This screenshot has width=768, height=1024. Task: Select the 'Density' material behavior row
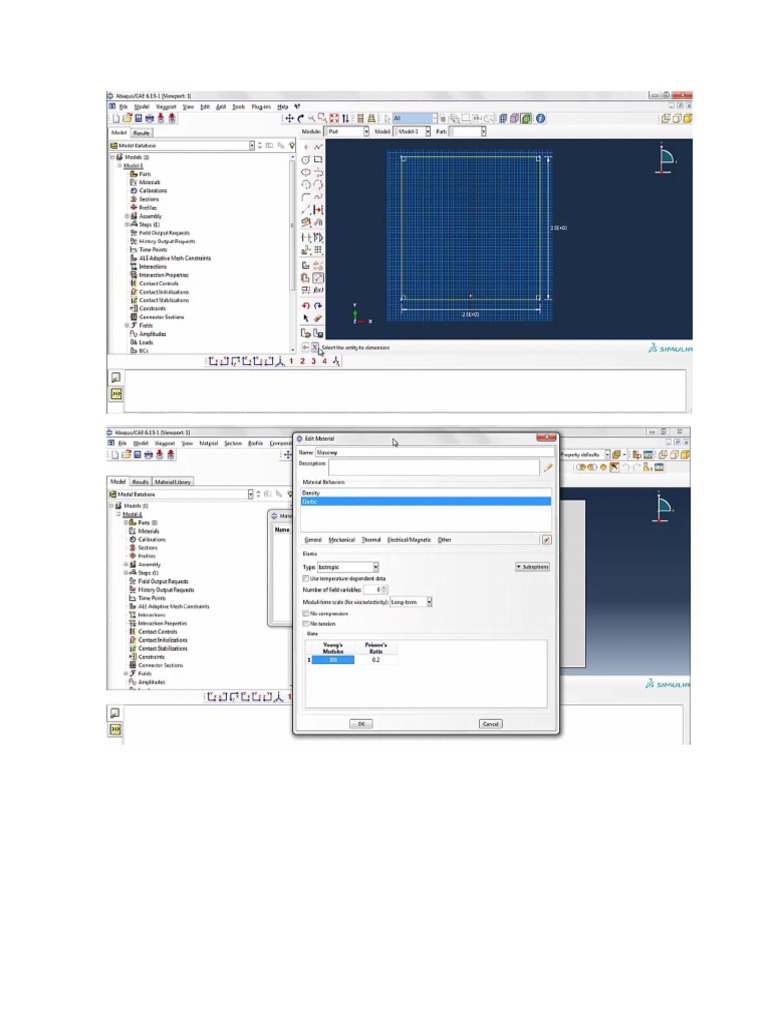click(426, 493)
